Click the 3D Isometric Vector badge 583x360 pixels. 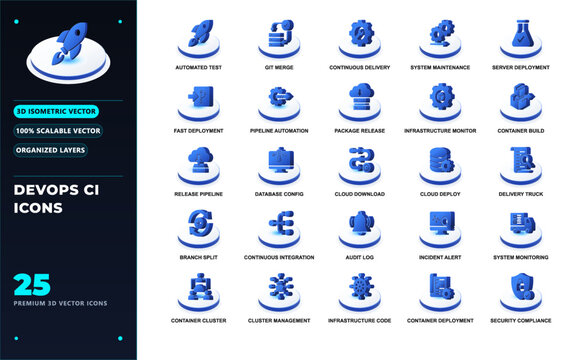coord(56,111)
